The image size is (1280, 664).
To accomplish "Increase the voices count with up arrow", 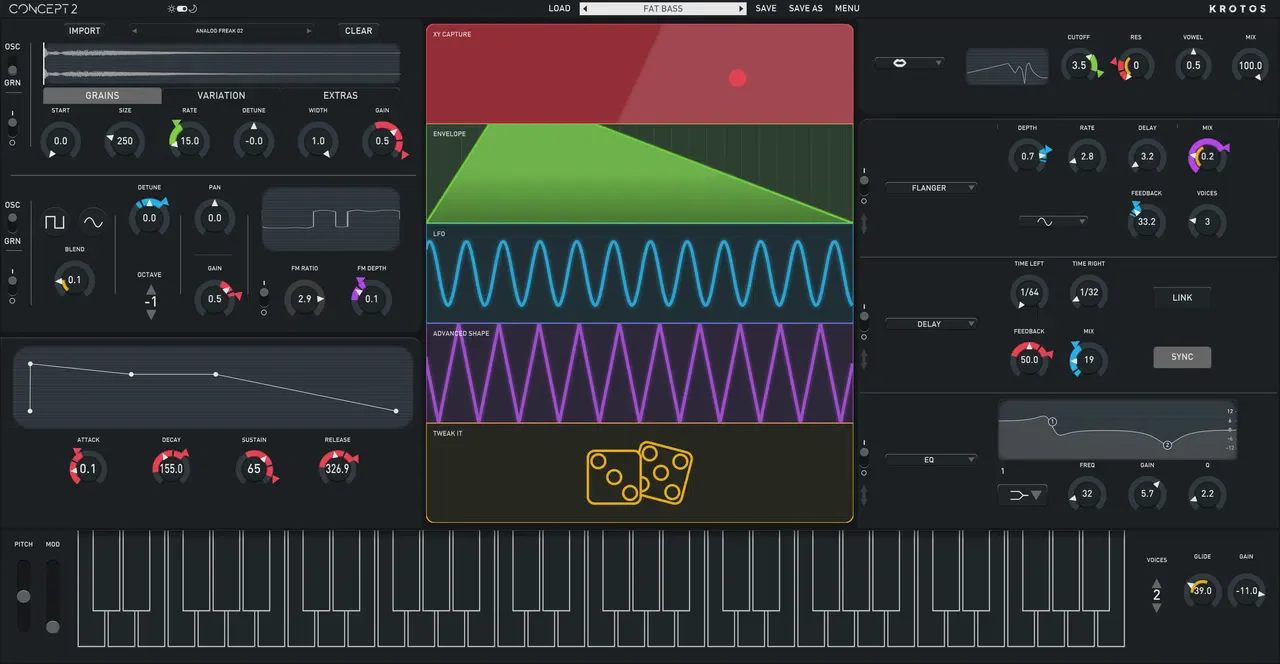I will click(1157, 582).
